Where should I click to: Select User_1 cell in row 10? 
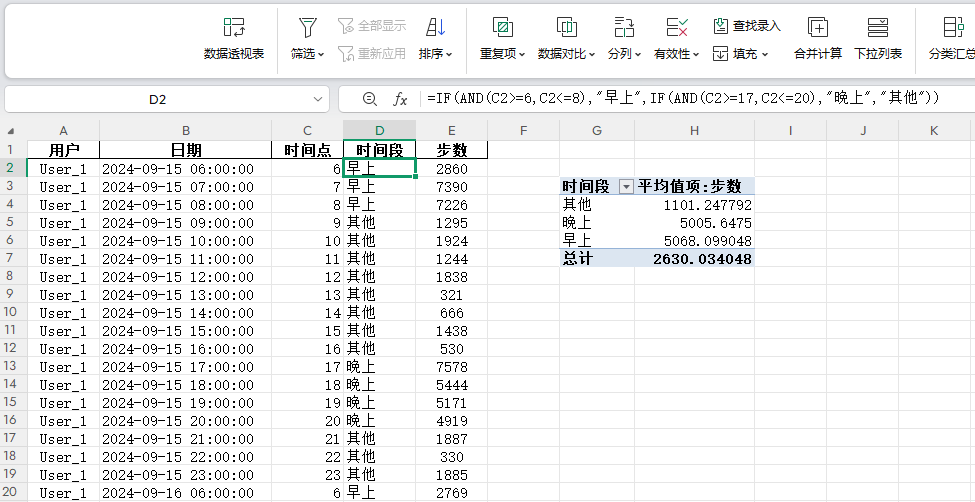(x=63, y=313)
